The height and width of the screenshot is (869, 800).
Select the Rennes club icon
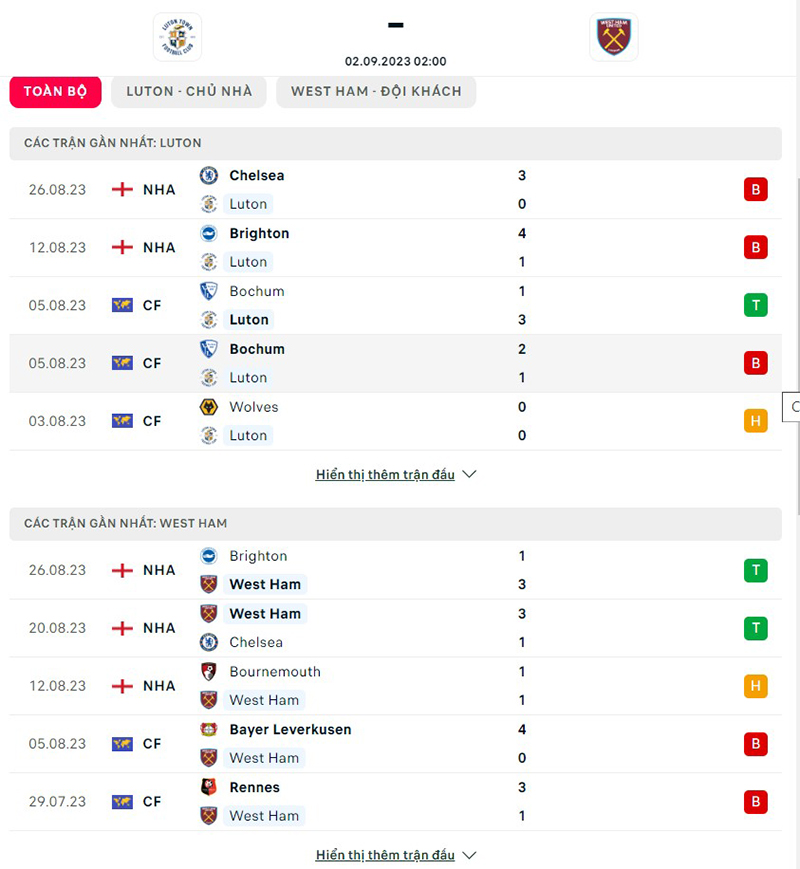tap(209, 788)
